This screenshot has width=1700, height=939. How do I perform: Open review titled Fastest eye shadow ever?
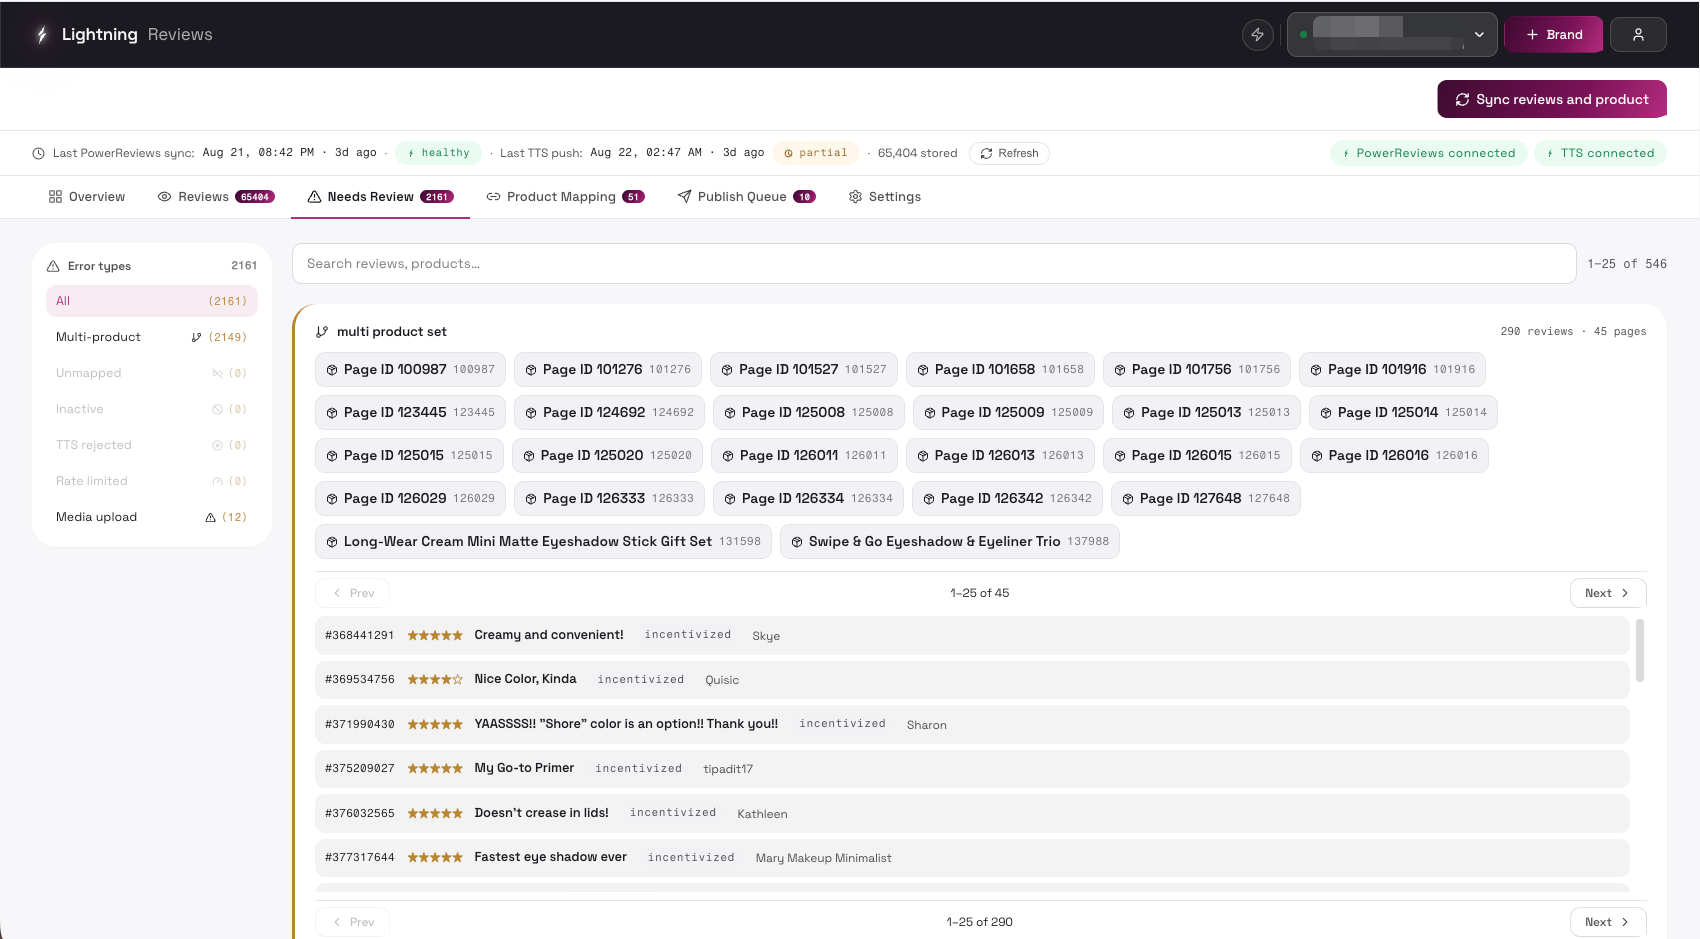[x=972, y=857]
